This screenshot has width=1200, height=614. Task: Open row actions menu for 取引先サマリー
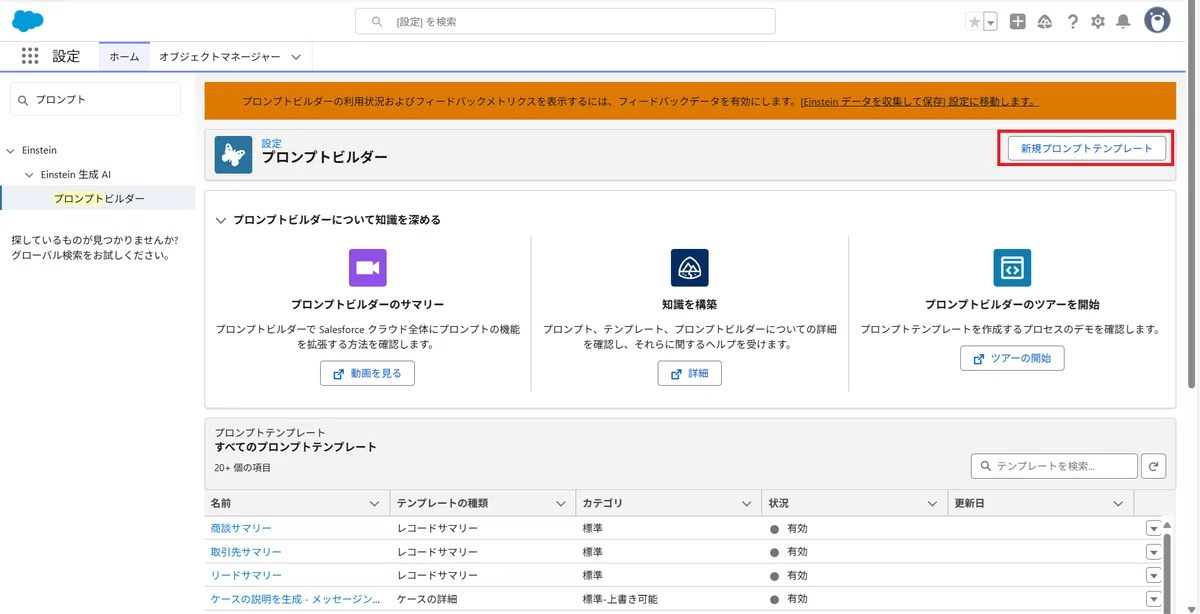(1153, 552)
